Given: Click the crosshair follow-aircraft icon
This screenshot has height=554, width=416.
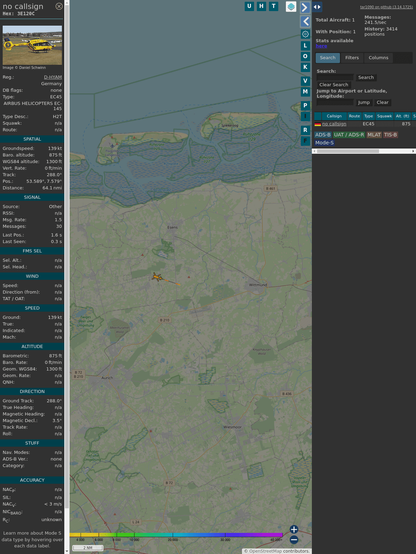Looking at the screenshot, I should [305, 34].
